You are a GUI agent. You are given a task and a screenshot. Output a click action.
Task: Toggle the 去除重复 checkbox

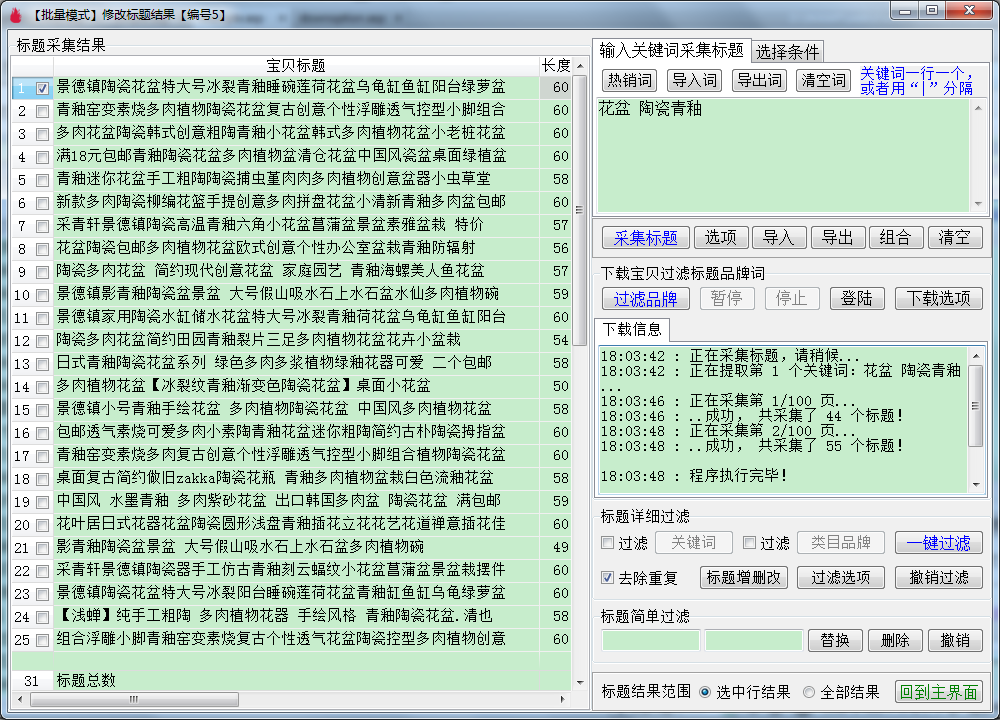pos(607,578)
